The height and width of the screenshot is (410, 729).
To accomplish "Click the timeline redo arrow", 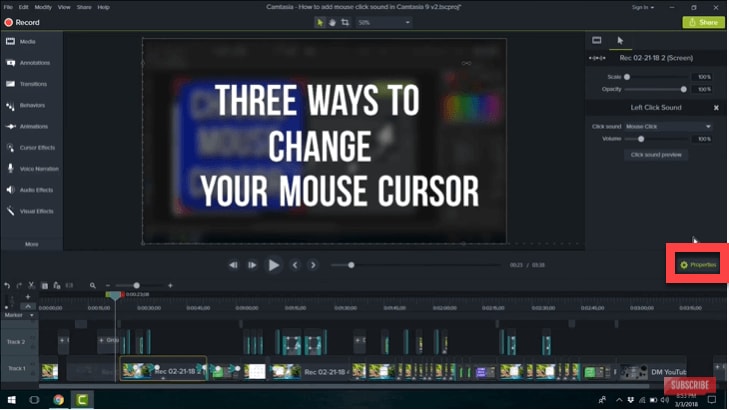I will pyautogui.click(x=19, y=285).
